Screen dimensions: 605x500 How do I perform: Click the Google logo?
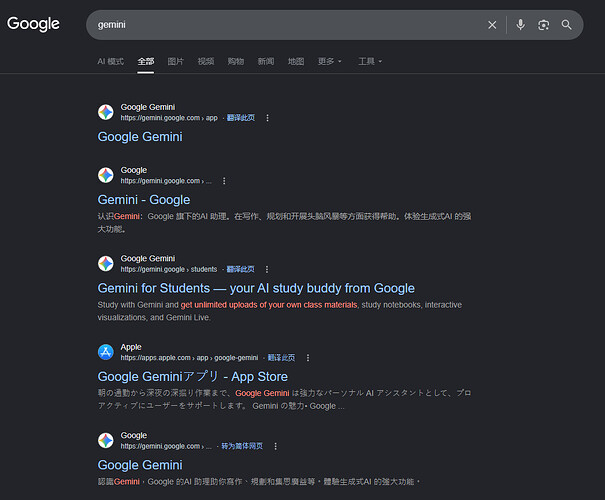pyautogui.click(x=33, y=24)
